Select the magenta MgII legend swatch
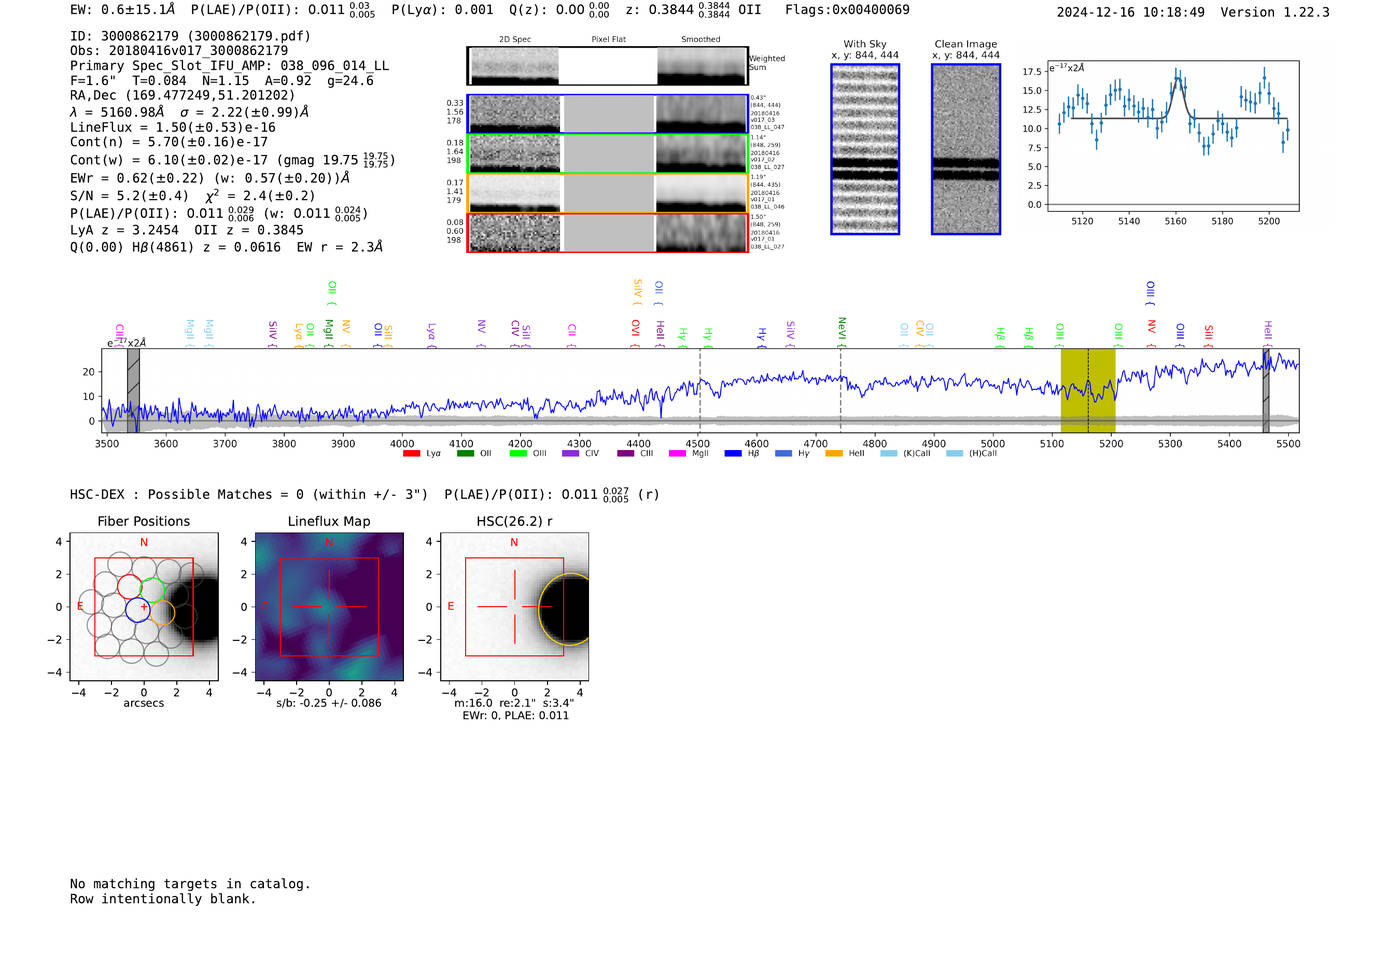 (x=677, y=454)
